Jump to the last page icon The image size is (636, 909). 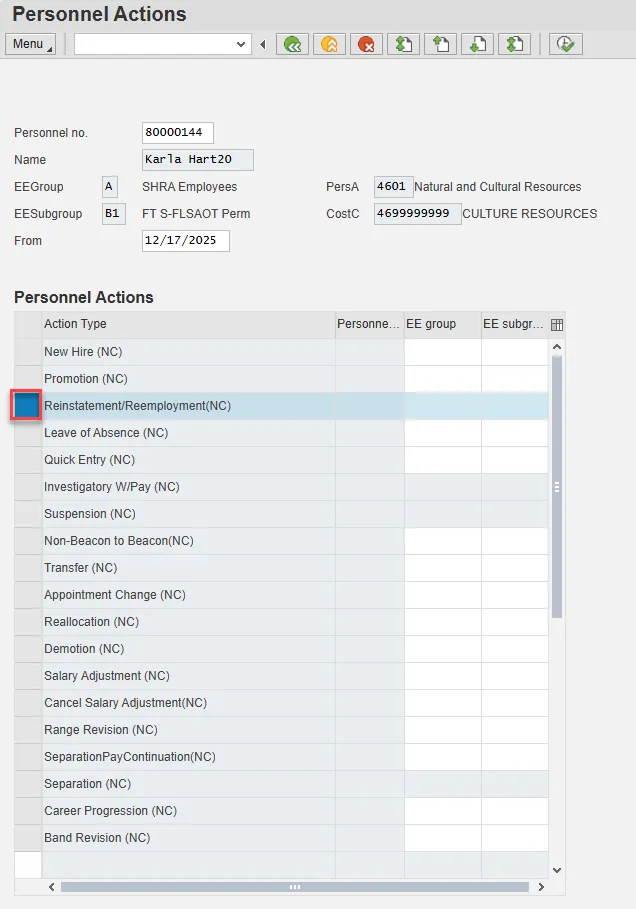[514, 44]
